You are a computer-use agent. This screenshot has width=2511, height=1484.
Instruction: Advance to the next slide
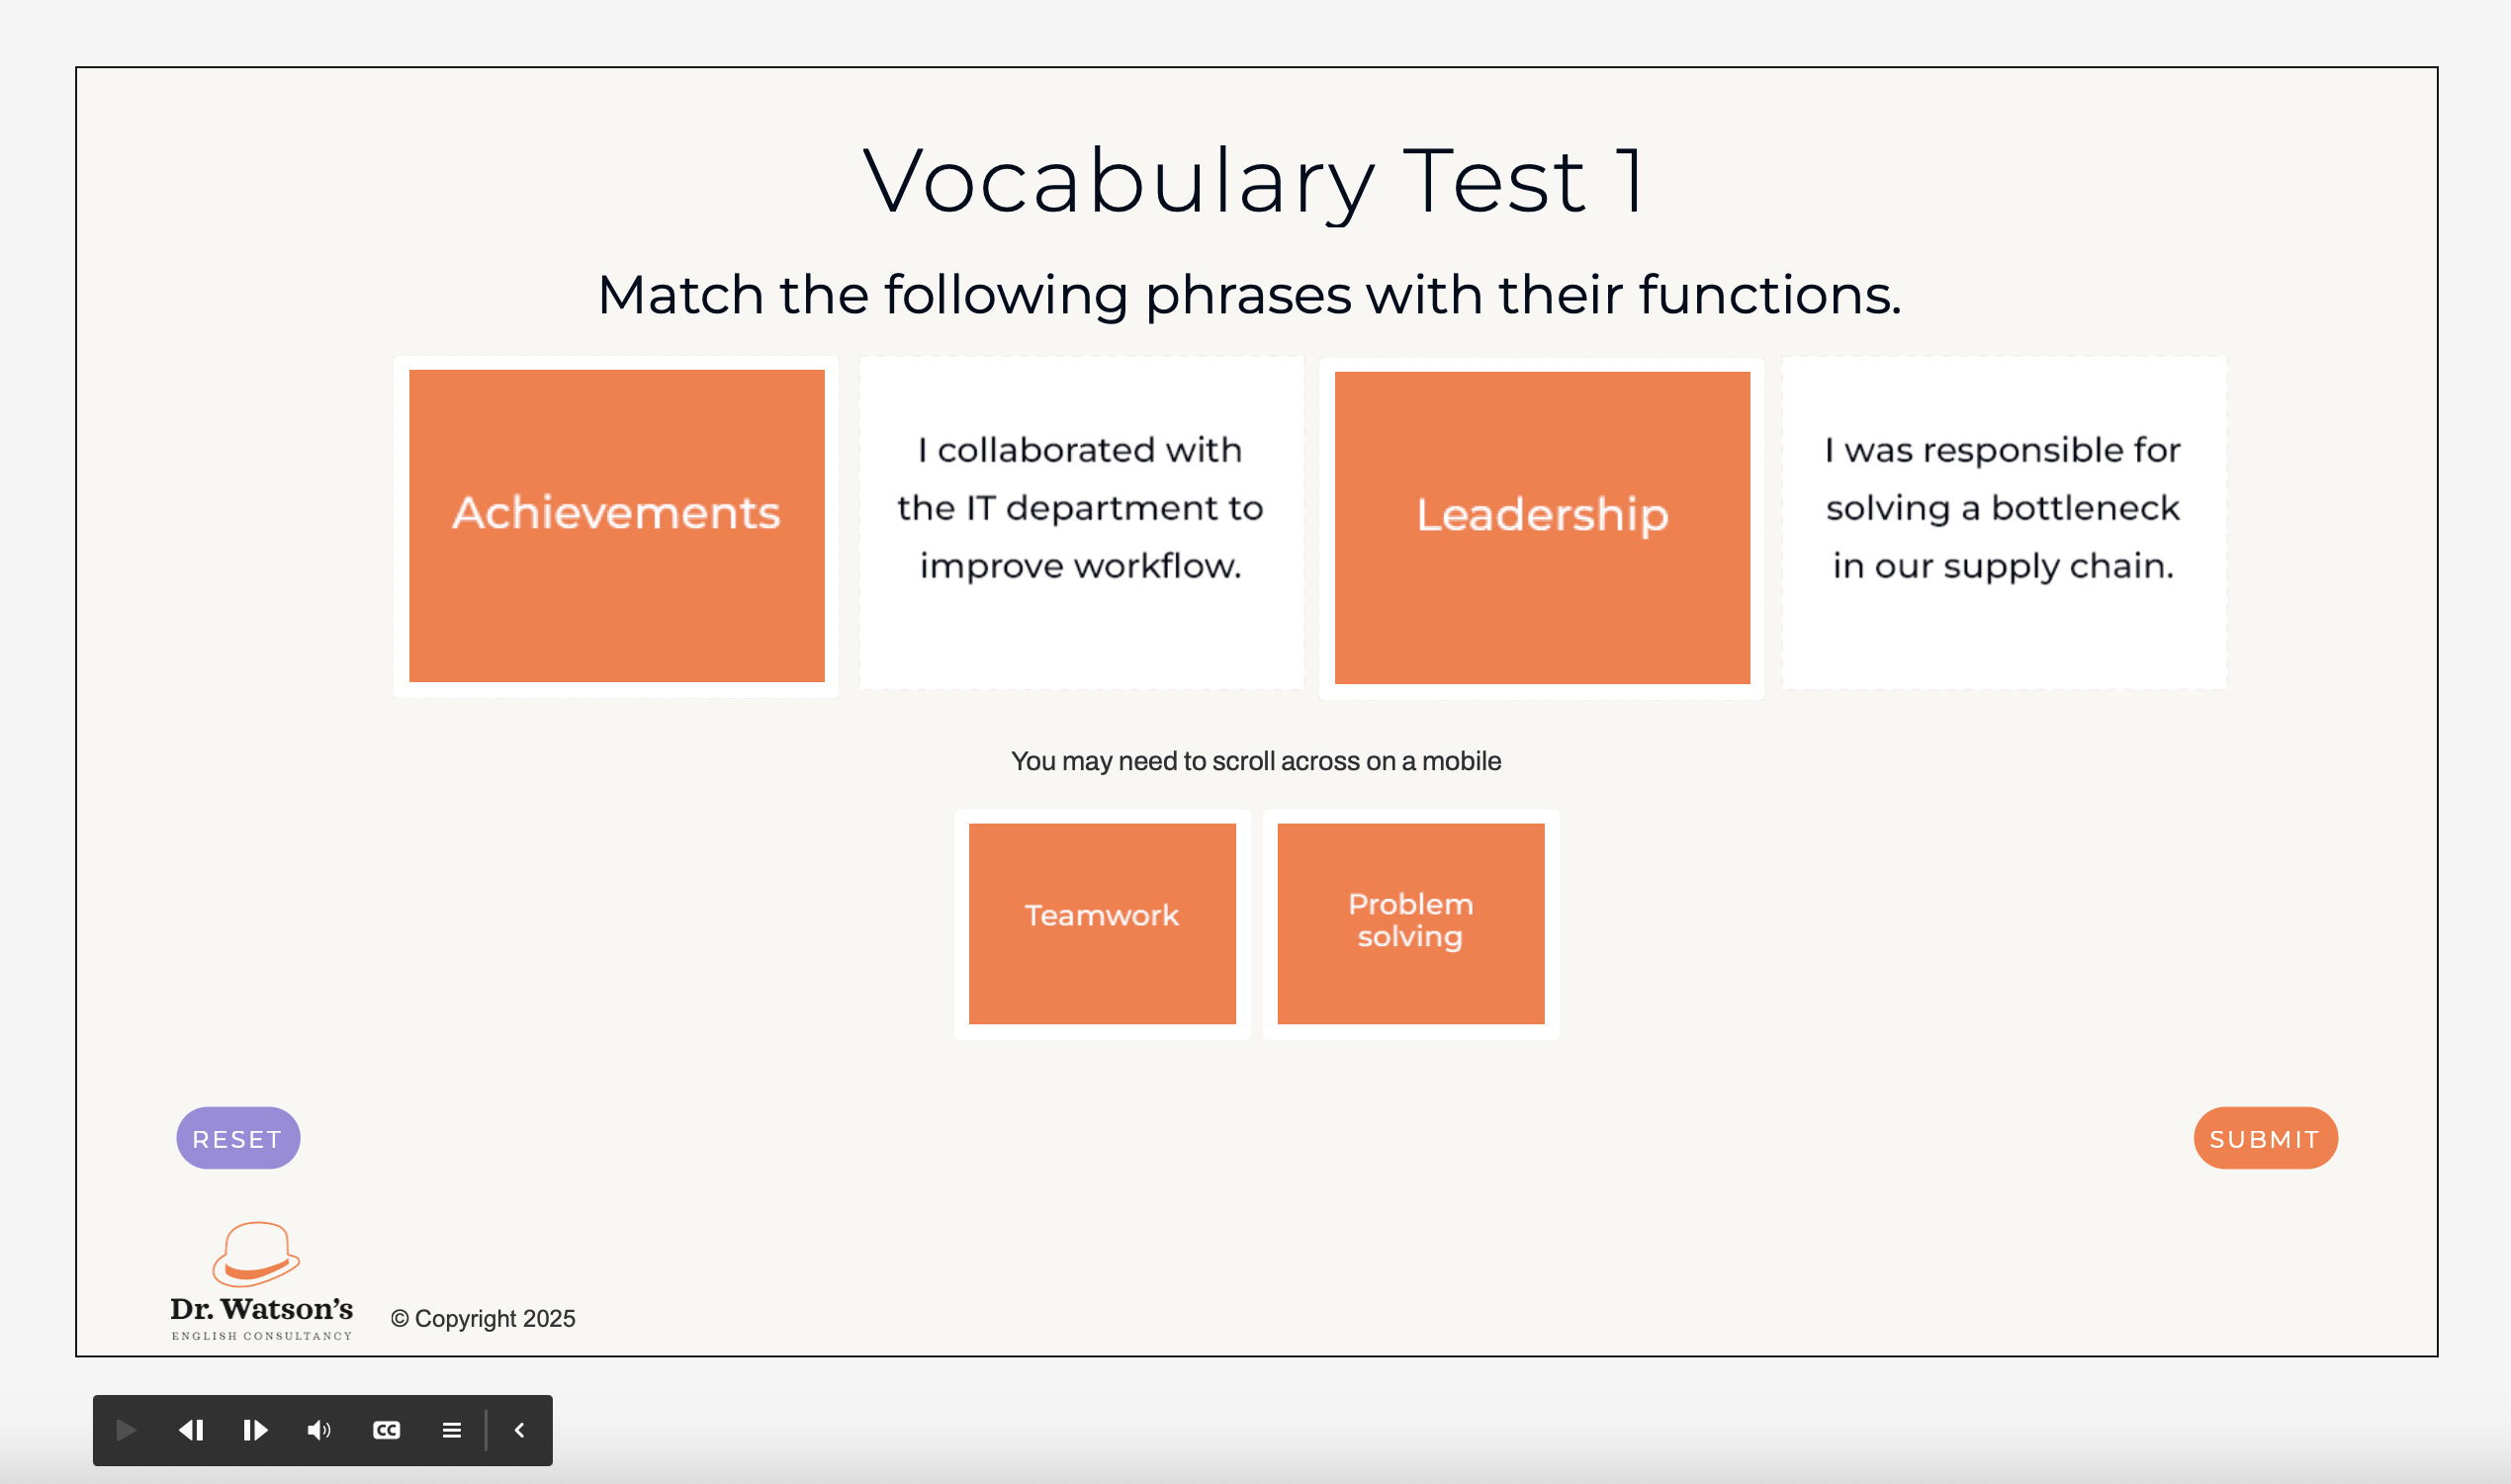[x=255, y=1430]
